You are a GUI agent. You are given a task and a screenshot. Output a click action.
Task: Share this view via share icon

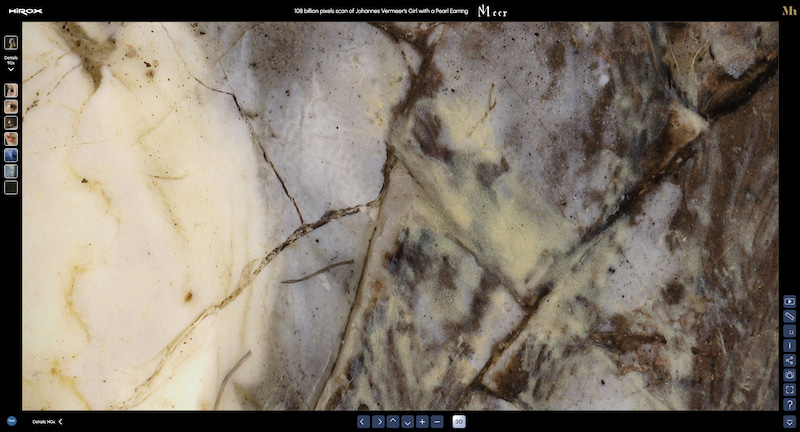(789, 361)
